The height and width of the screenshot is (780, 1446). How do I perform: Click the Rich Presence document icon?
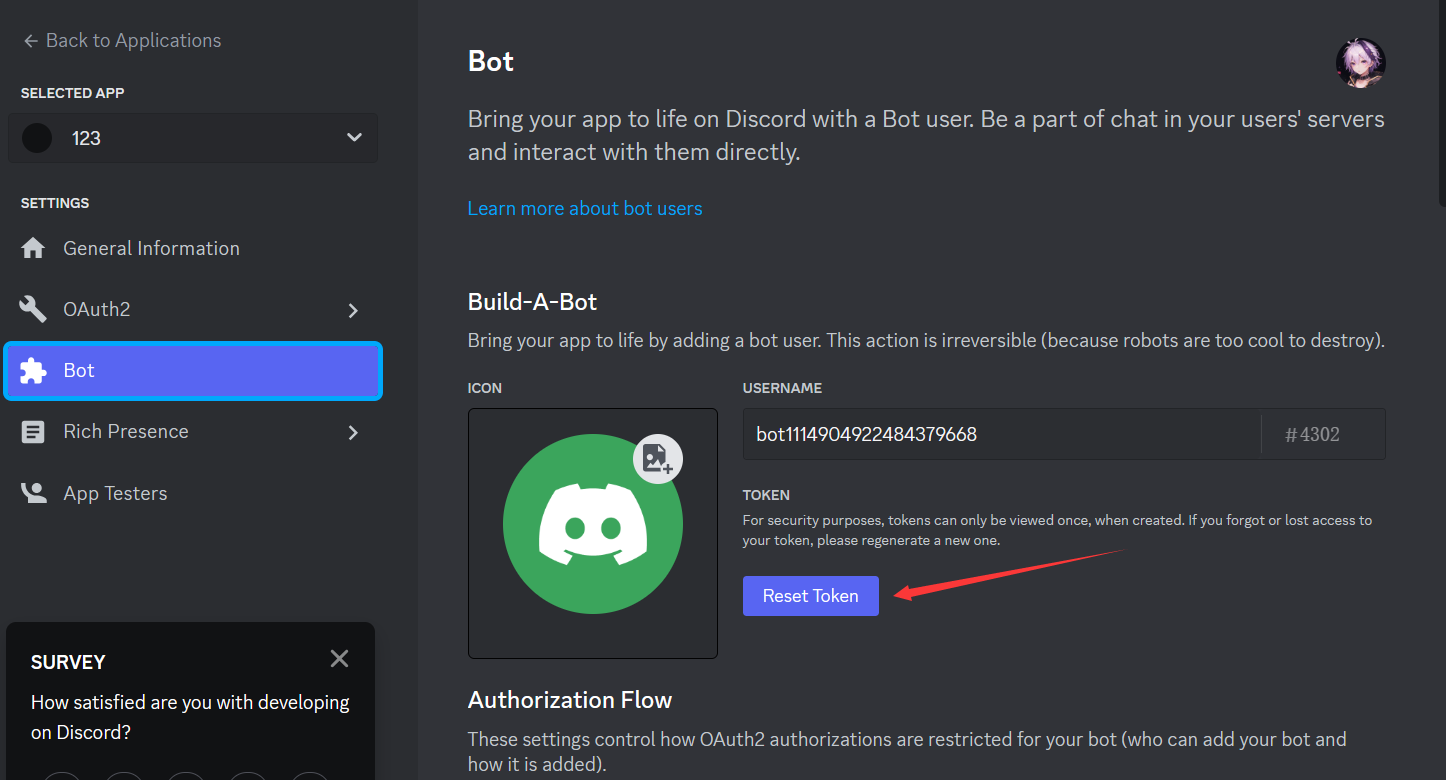[33, 432]
